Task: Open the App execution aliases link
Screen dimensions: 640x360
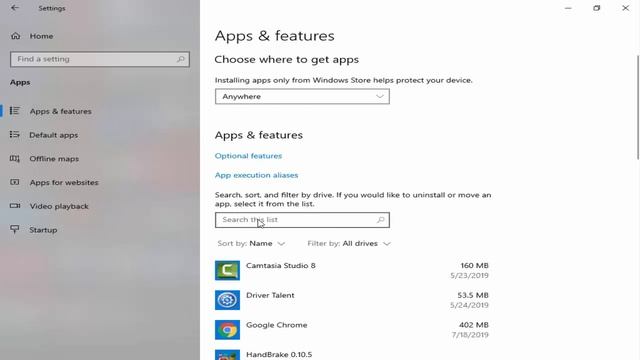Action: (x=256, y=175)
